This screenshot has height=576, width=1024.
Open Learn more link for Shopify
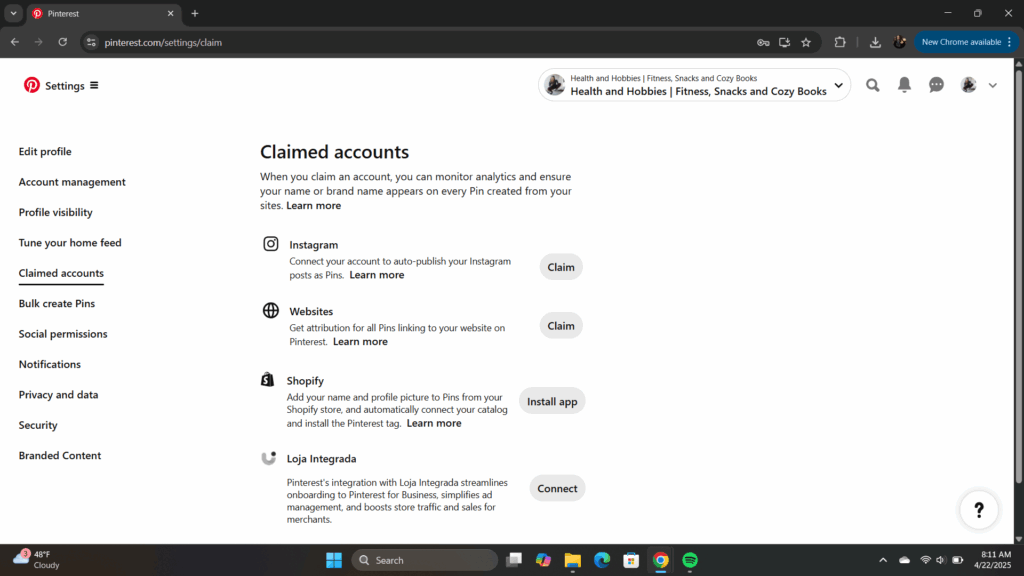[x=434, y=423]
